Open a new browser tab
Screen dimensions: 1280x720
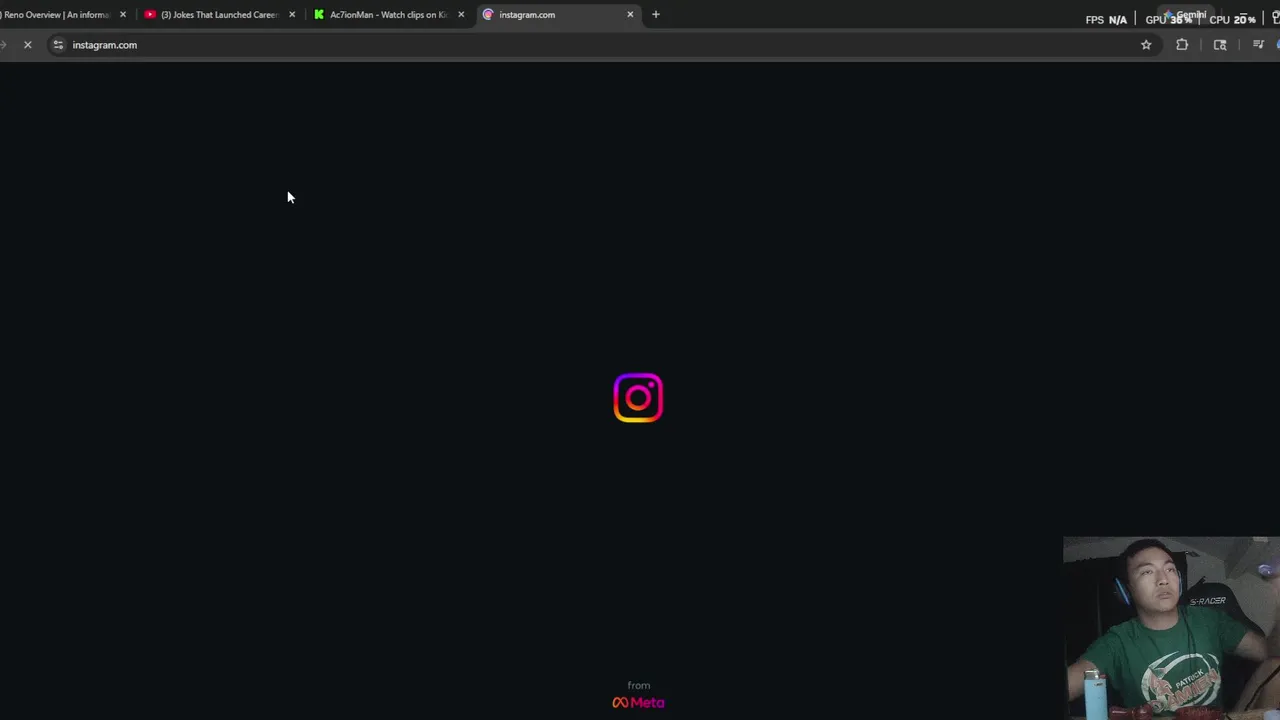(x=656, y=15)
